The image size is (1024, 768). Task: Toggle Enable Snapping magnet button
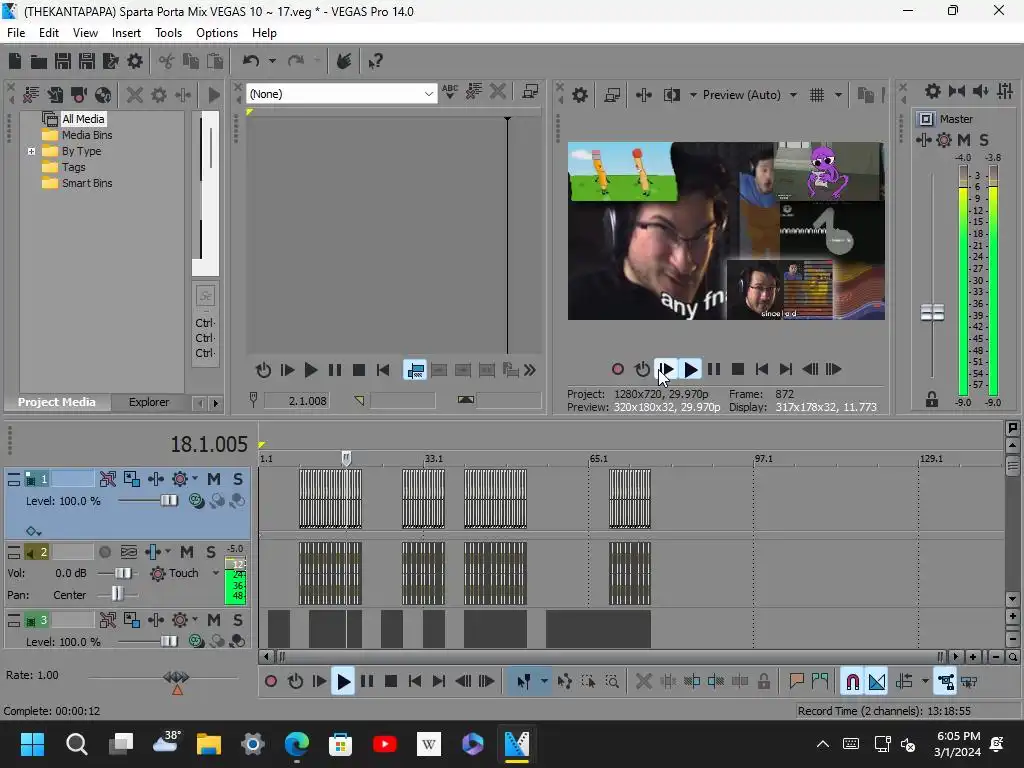click(852, 682)
